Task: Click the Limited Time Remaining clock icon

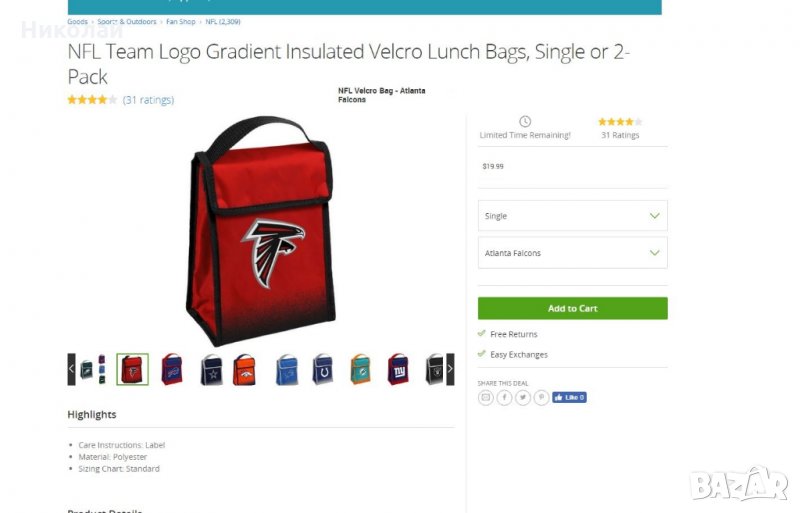Action: pyautogui.click(x=525, y=121)
